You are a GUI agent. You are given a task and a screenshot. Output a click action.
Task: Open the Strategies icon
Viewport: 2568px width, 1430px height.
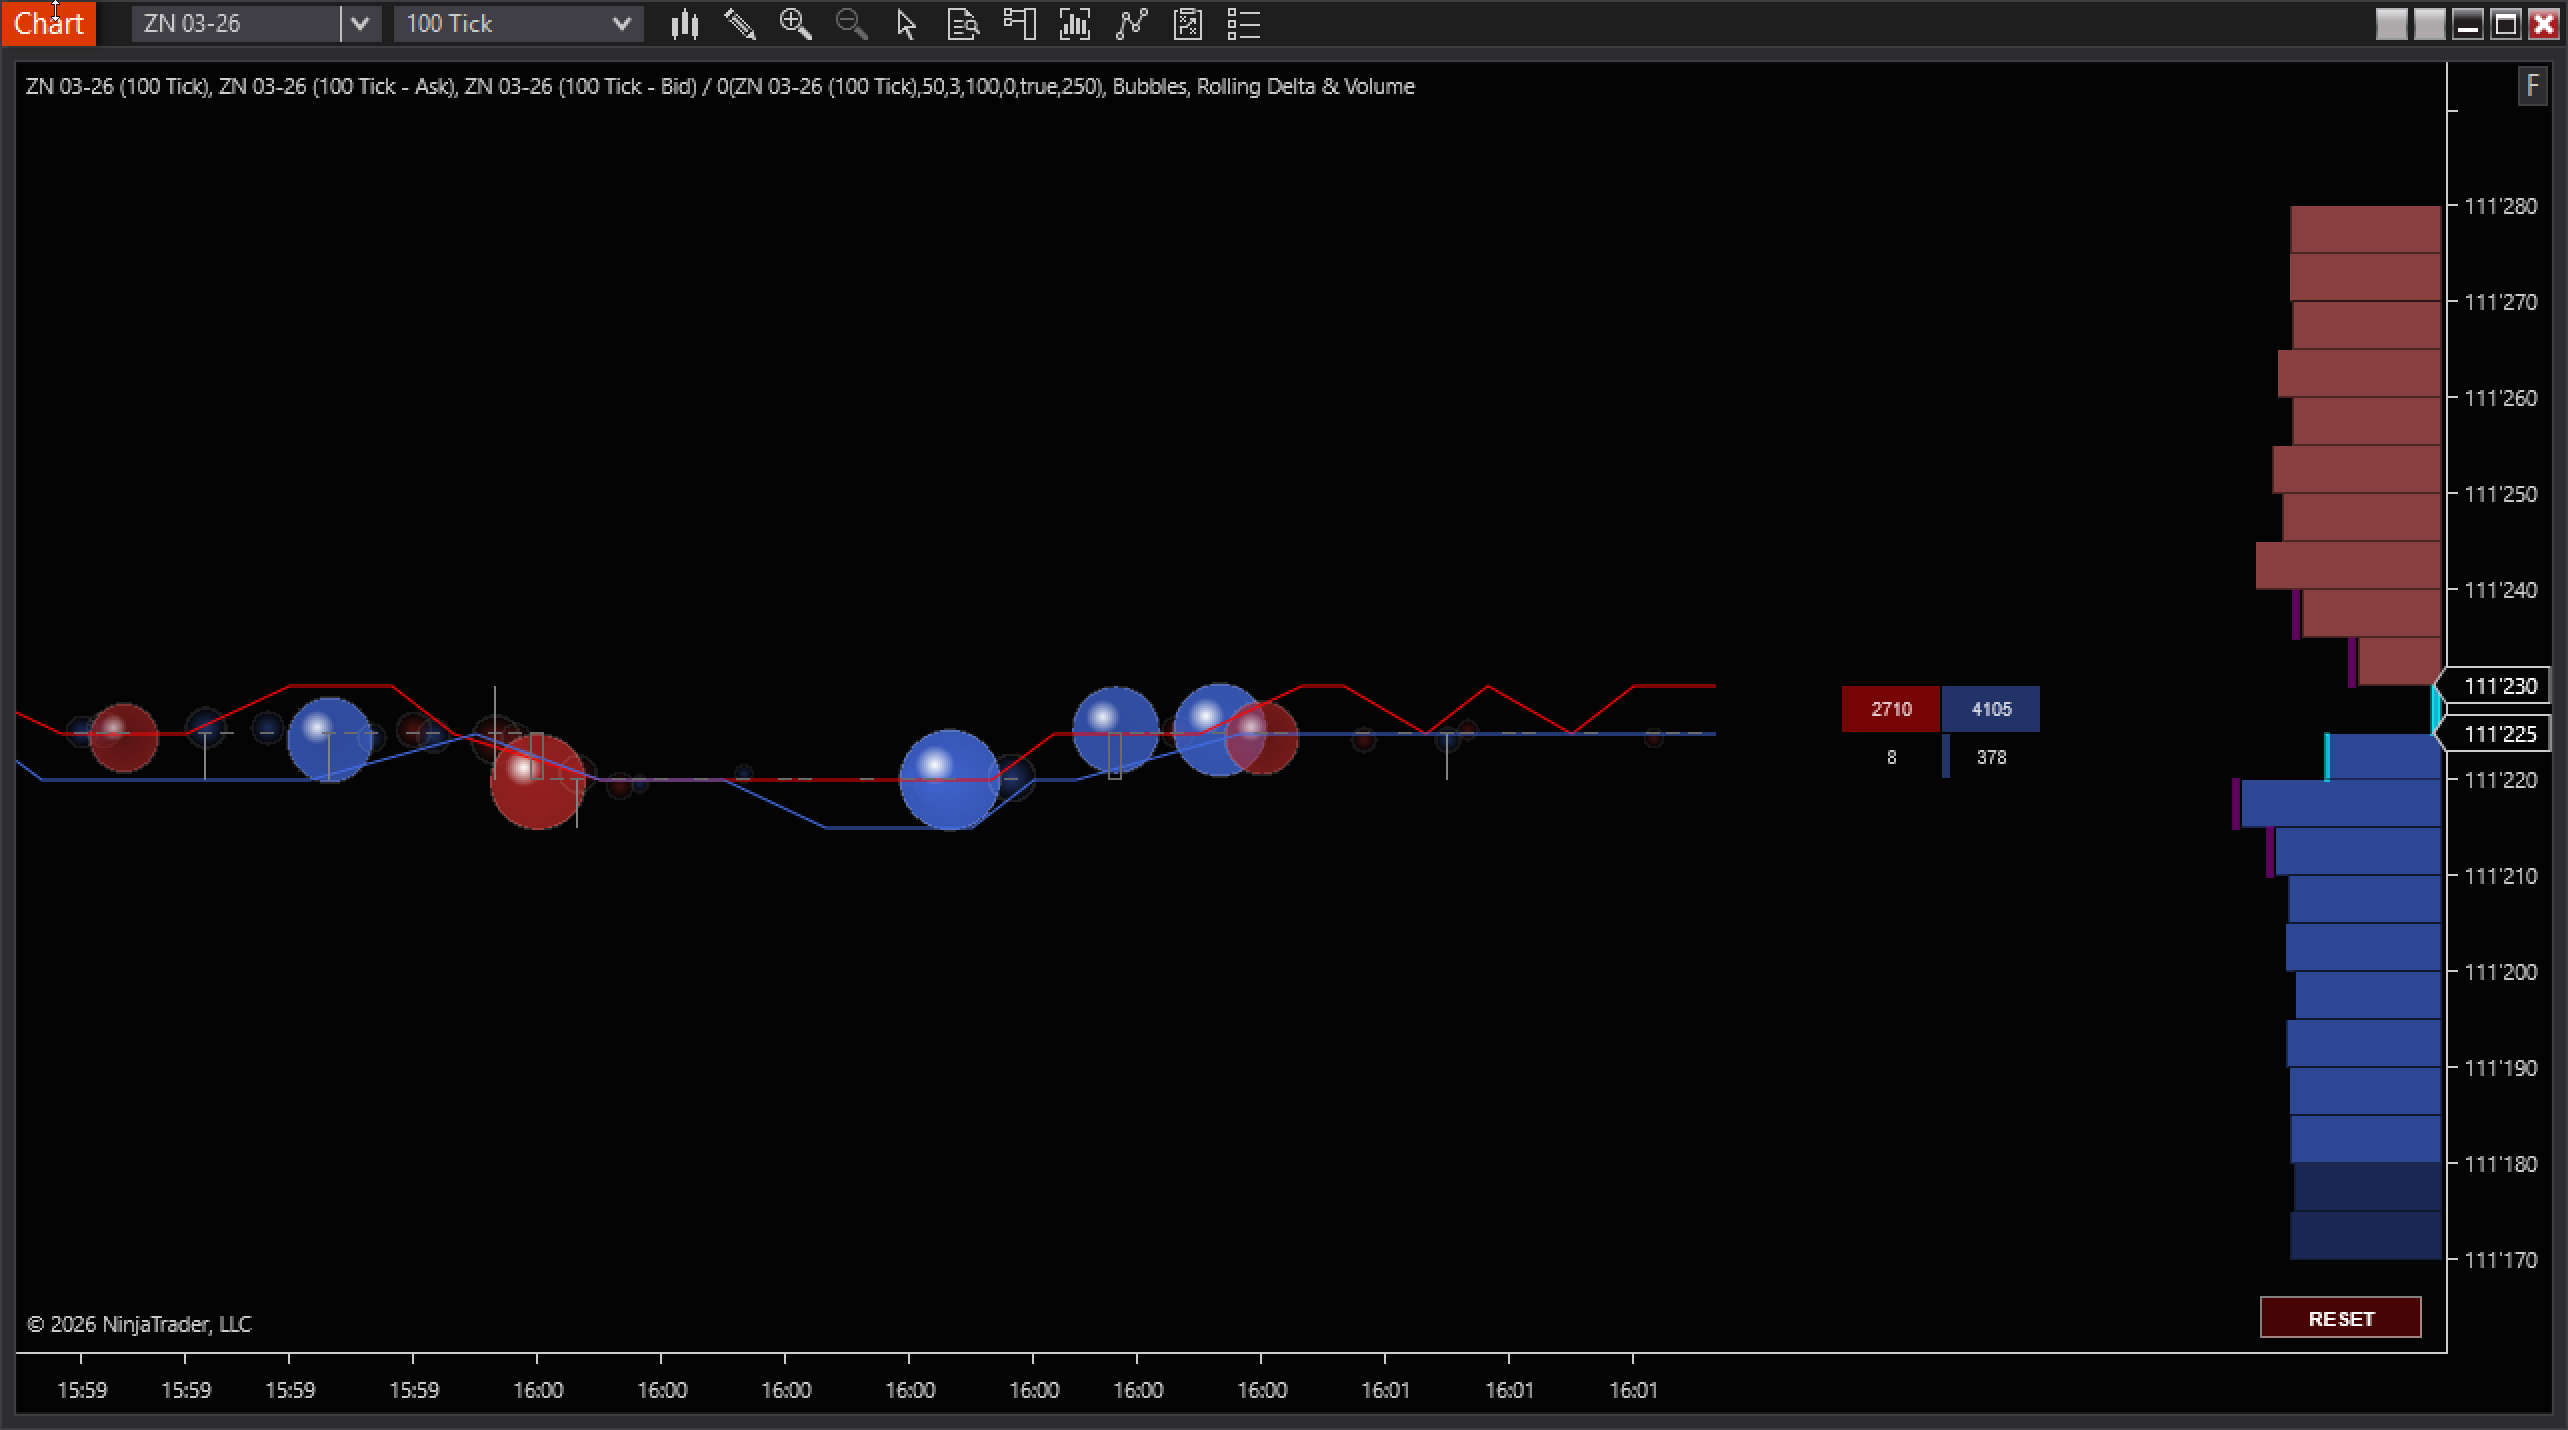[x=1187, y=24]
